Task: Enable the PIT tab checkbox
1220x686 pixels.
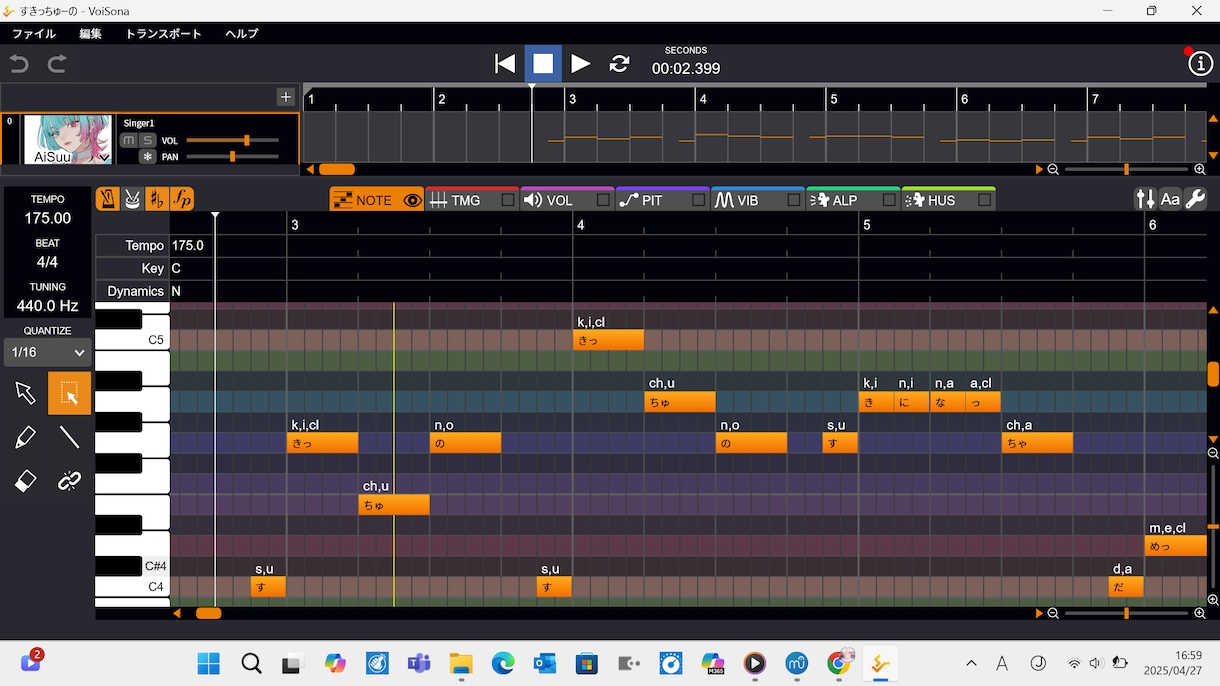Action: (x=698, y=200)
